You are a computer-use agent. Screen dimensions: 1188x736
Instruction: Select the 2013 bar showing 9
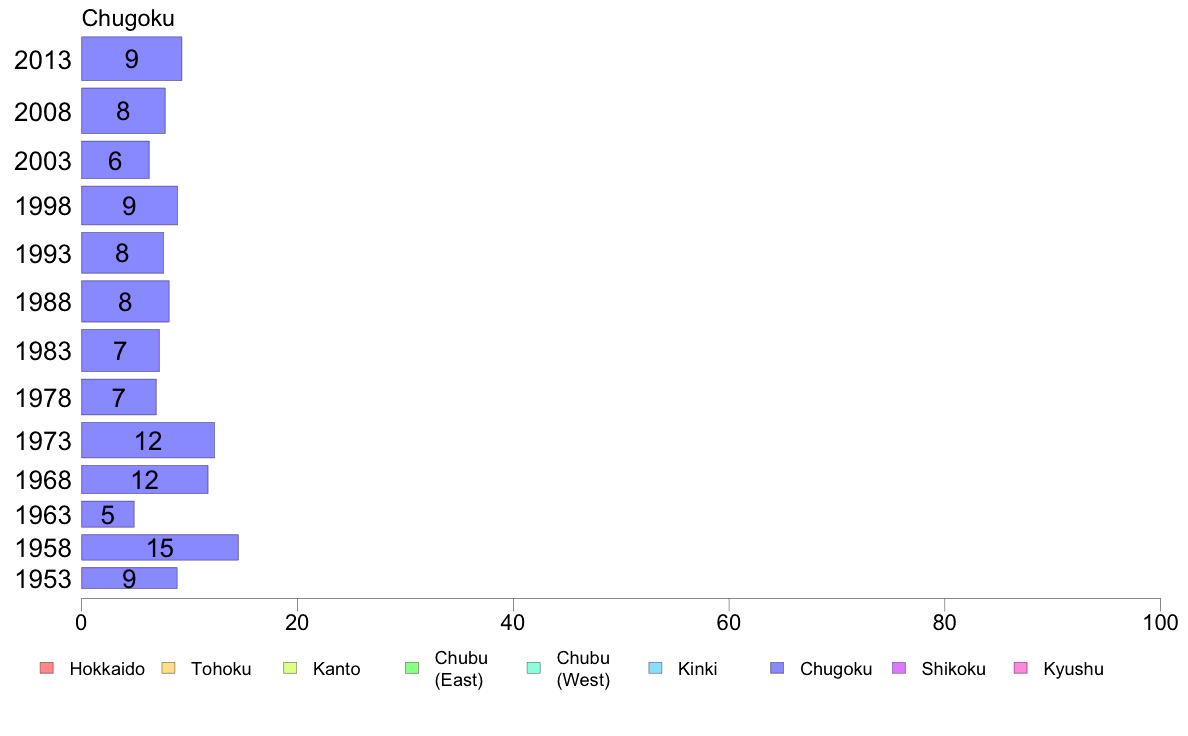[132, 58]
